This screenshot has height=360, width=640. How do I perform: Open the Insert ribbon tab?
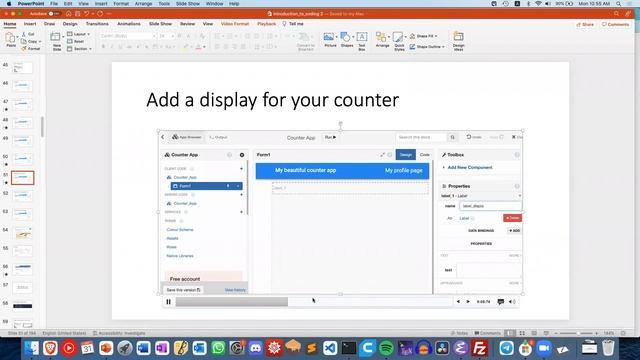coord(30,24)
